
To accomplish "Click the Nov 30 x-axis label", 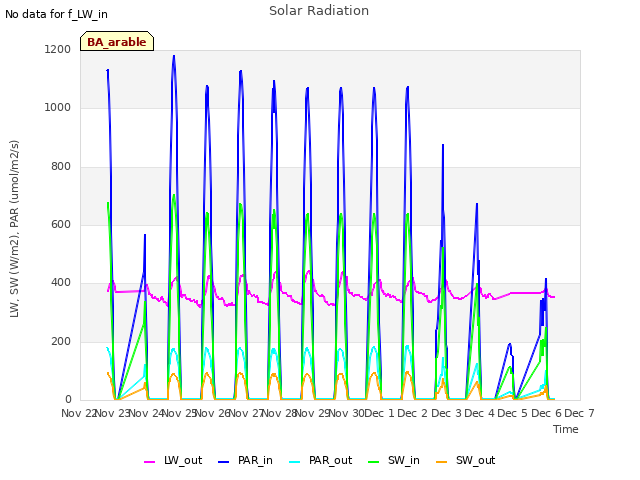I will (346, 413).
